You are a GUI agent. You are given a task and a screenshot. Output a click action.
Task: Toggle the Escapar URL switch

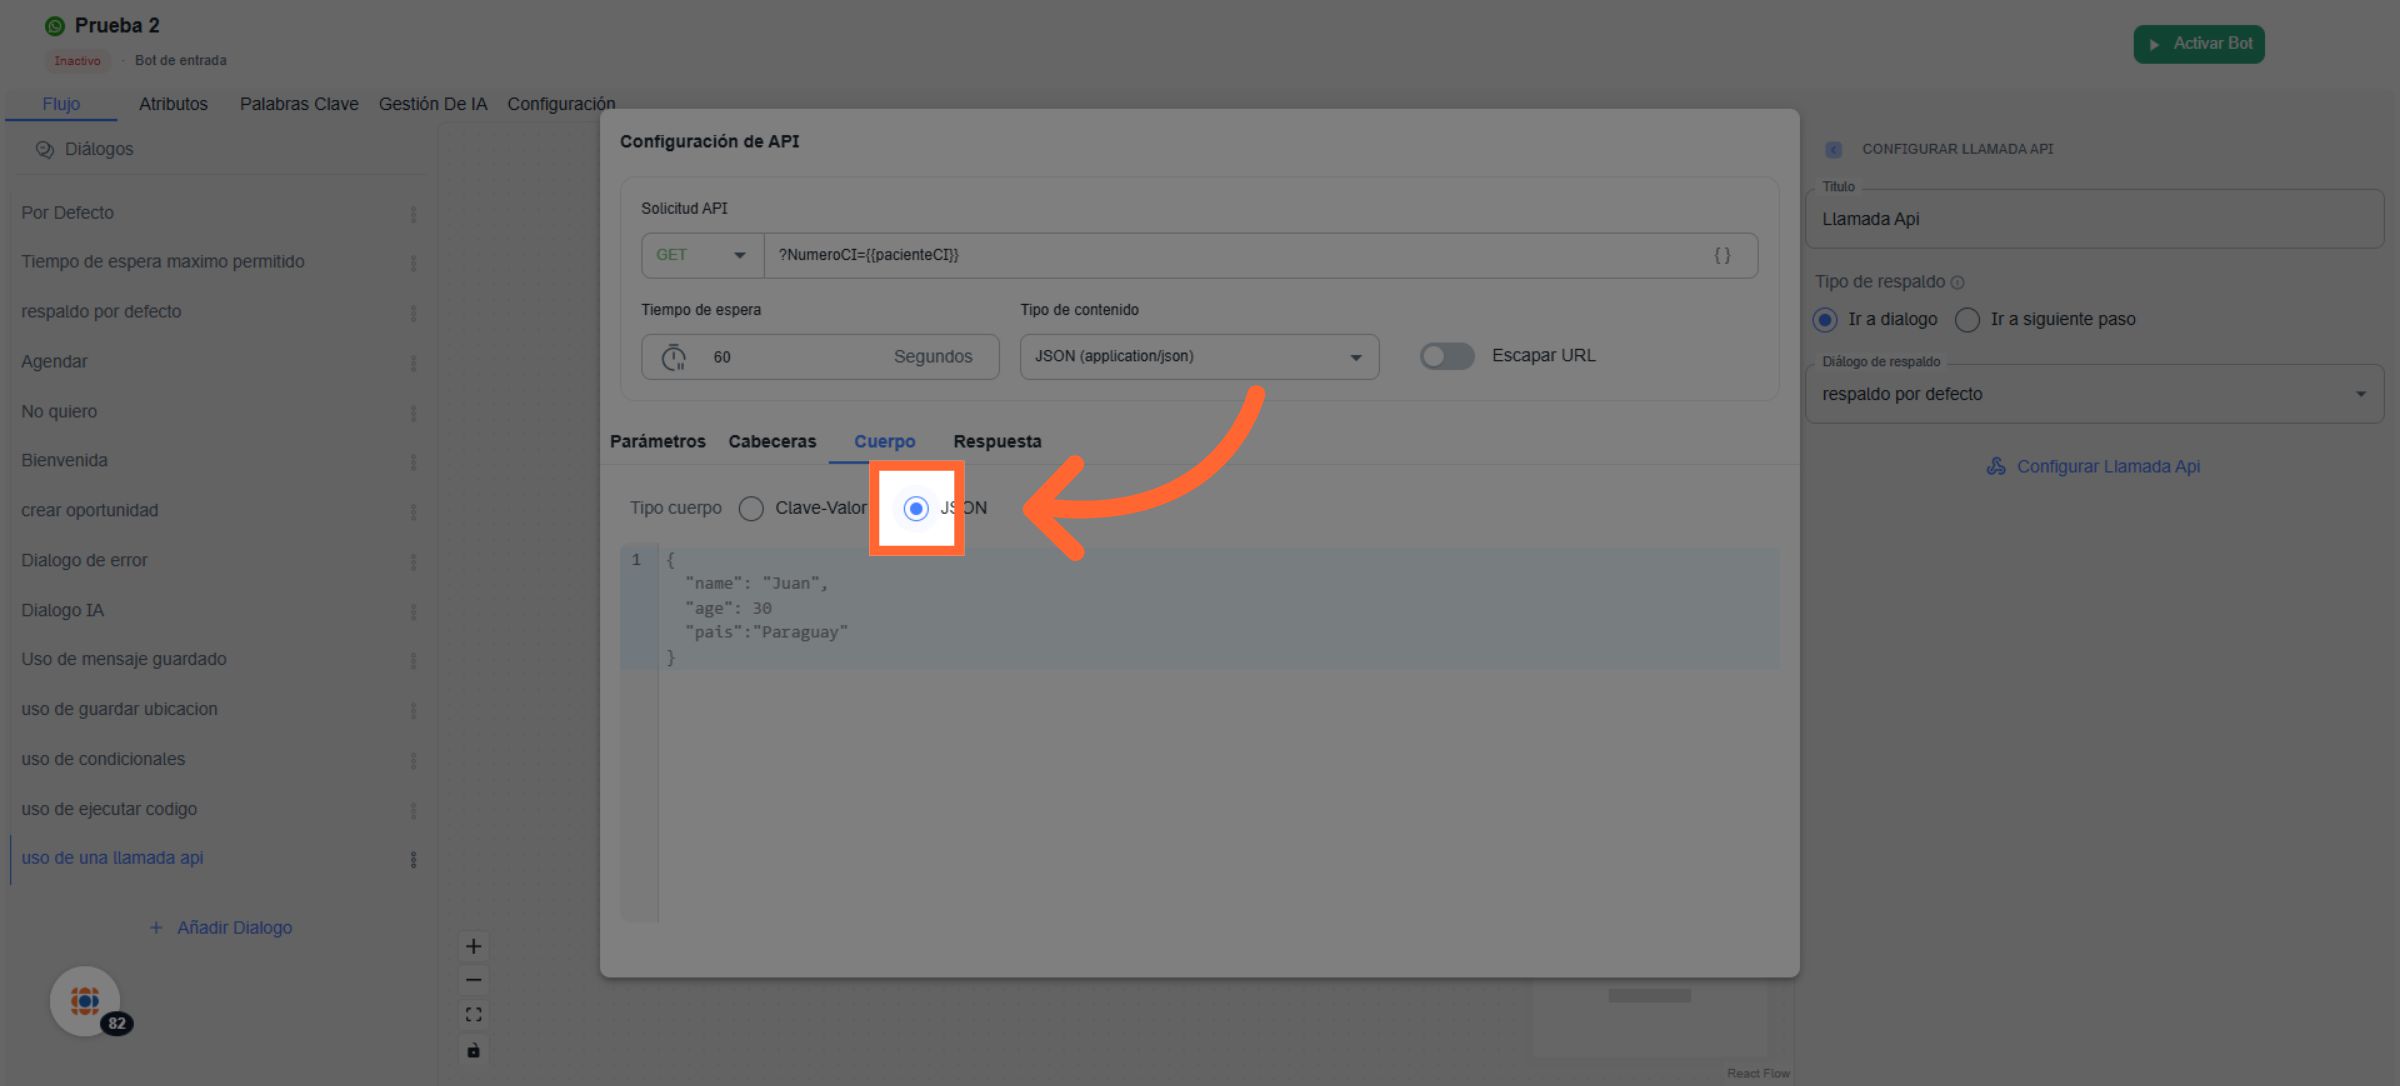tap(1446, 356)
